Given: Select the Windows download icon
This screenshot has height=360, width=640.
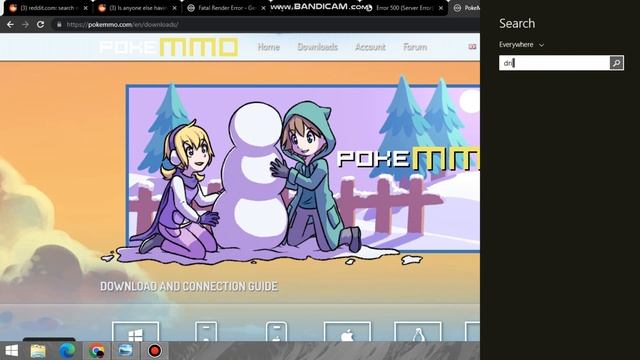Looking at the screenshot, I should point(136,331).
